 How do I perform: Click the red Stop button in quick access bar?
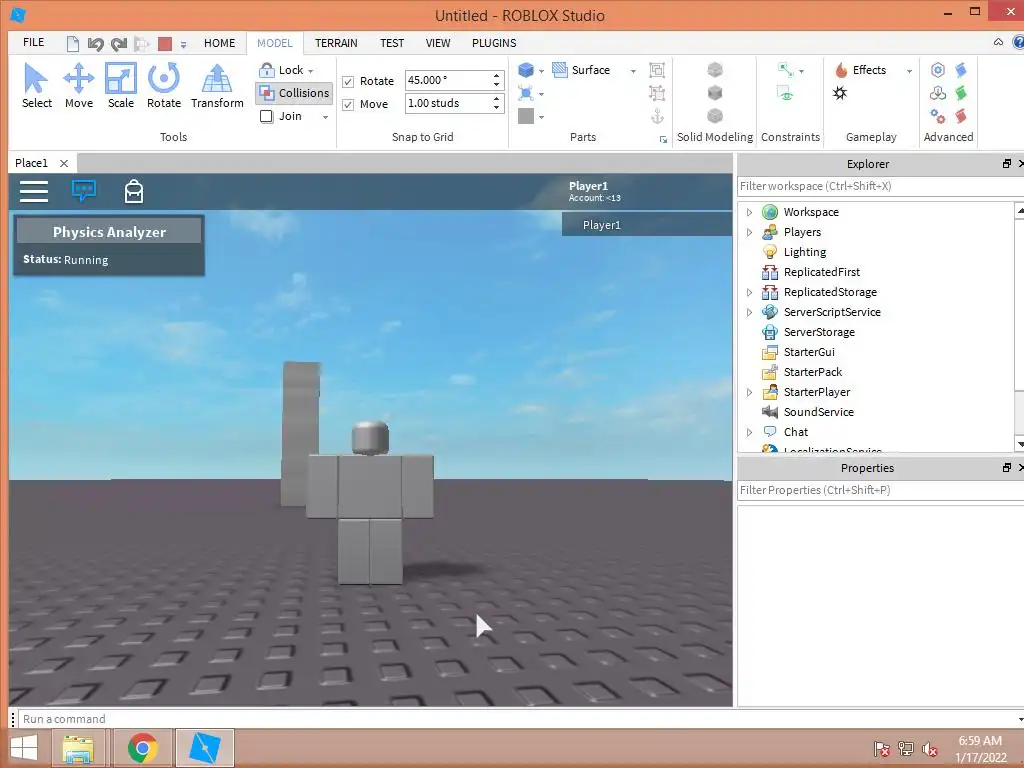[165, 44]
